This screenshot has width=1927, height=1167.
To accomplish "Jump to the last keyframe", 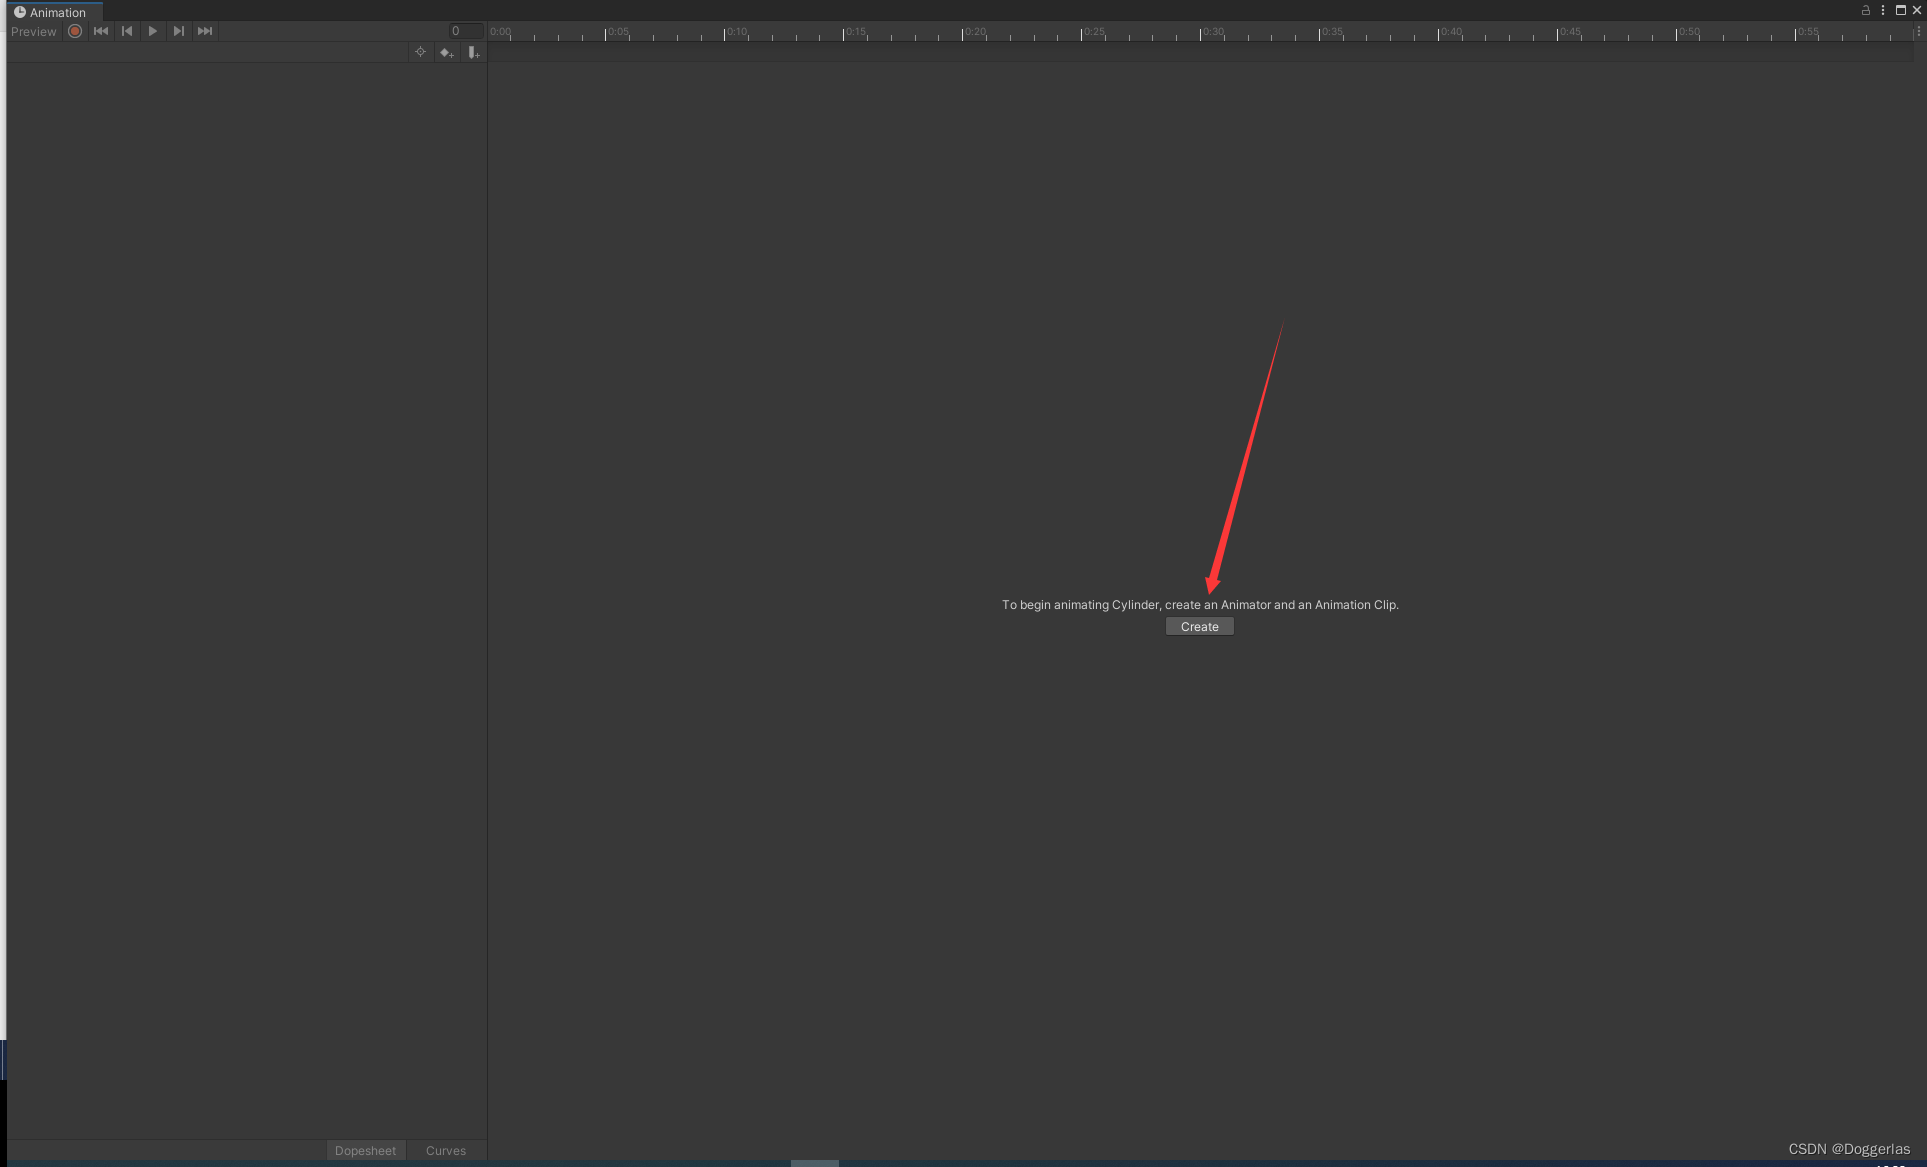I will (205, 31).
